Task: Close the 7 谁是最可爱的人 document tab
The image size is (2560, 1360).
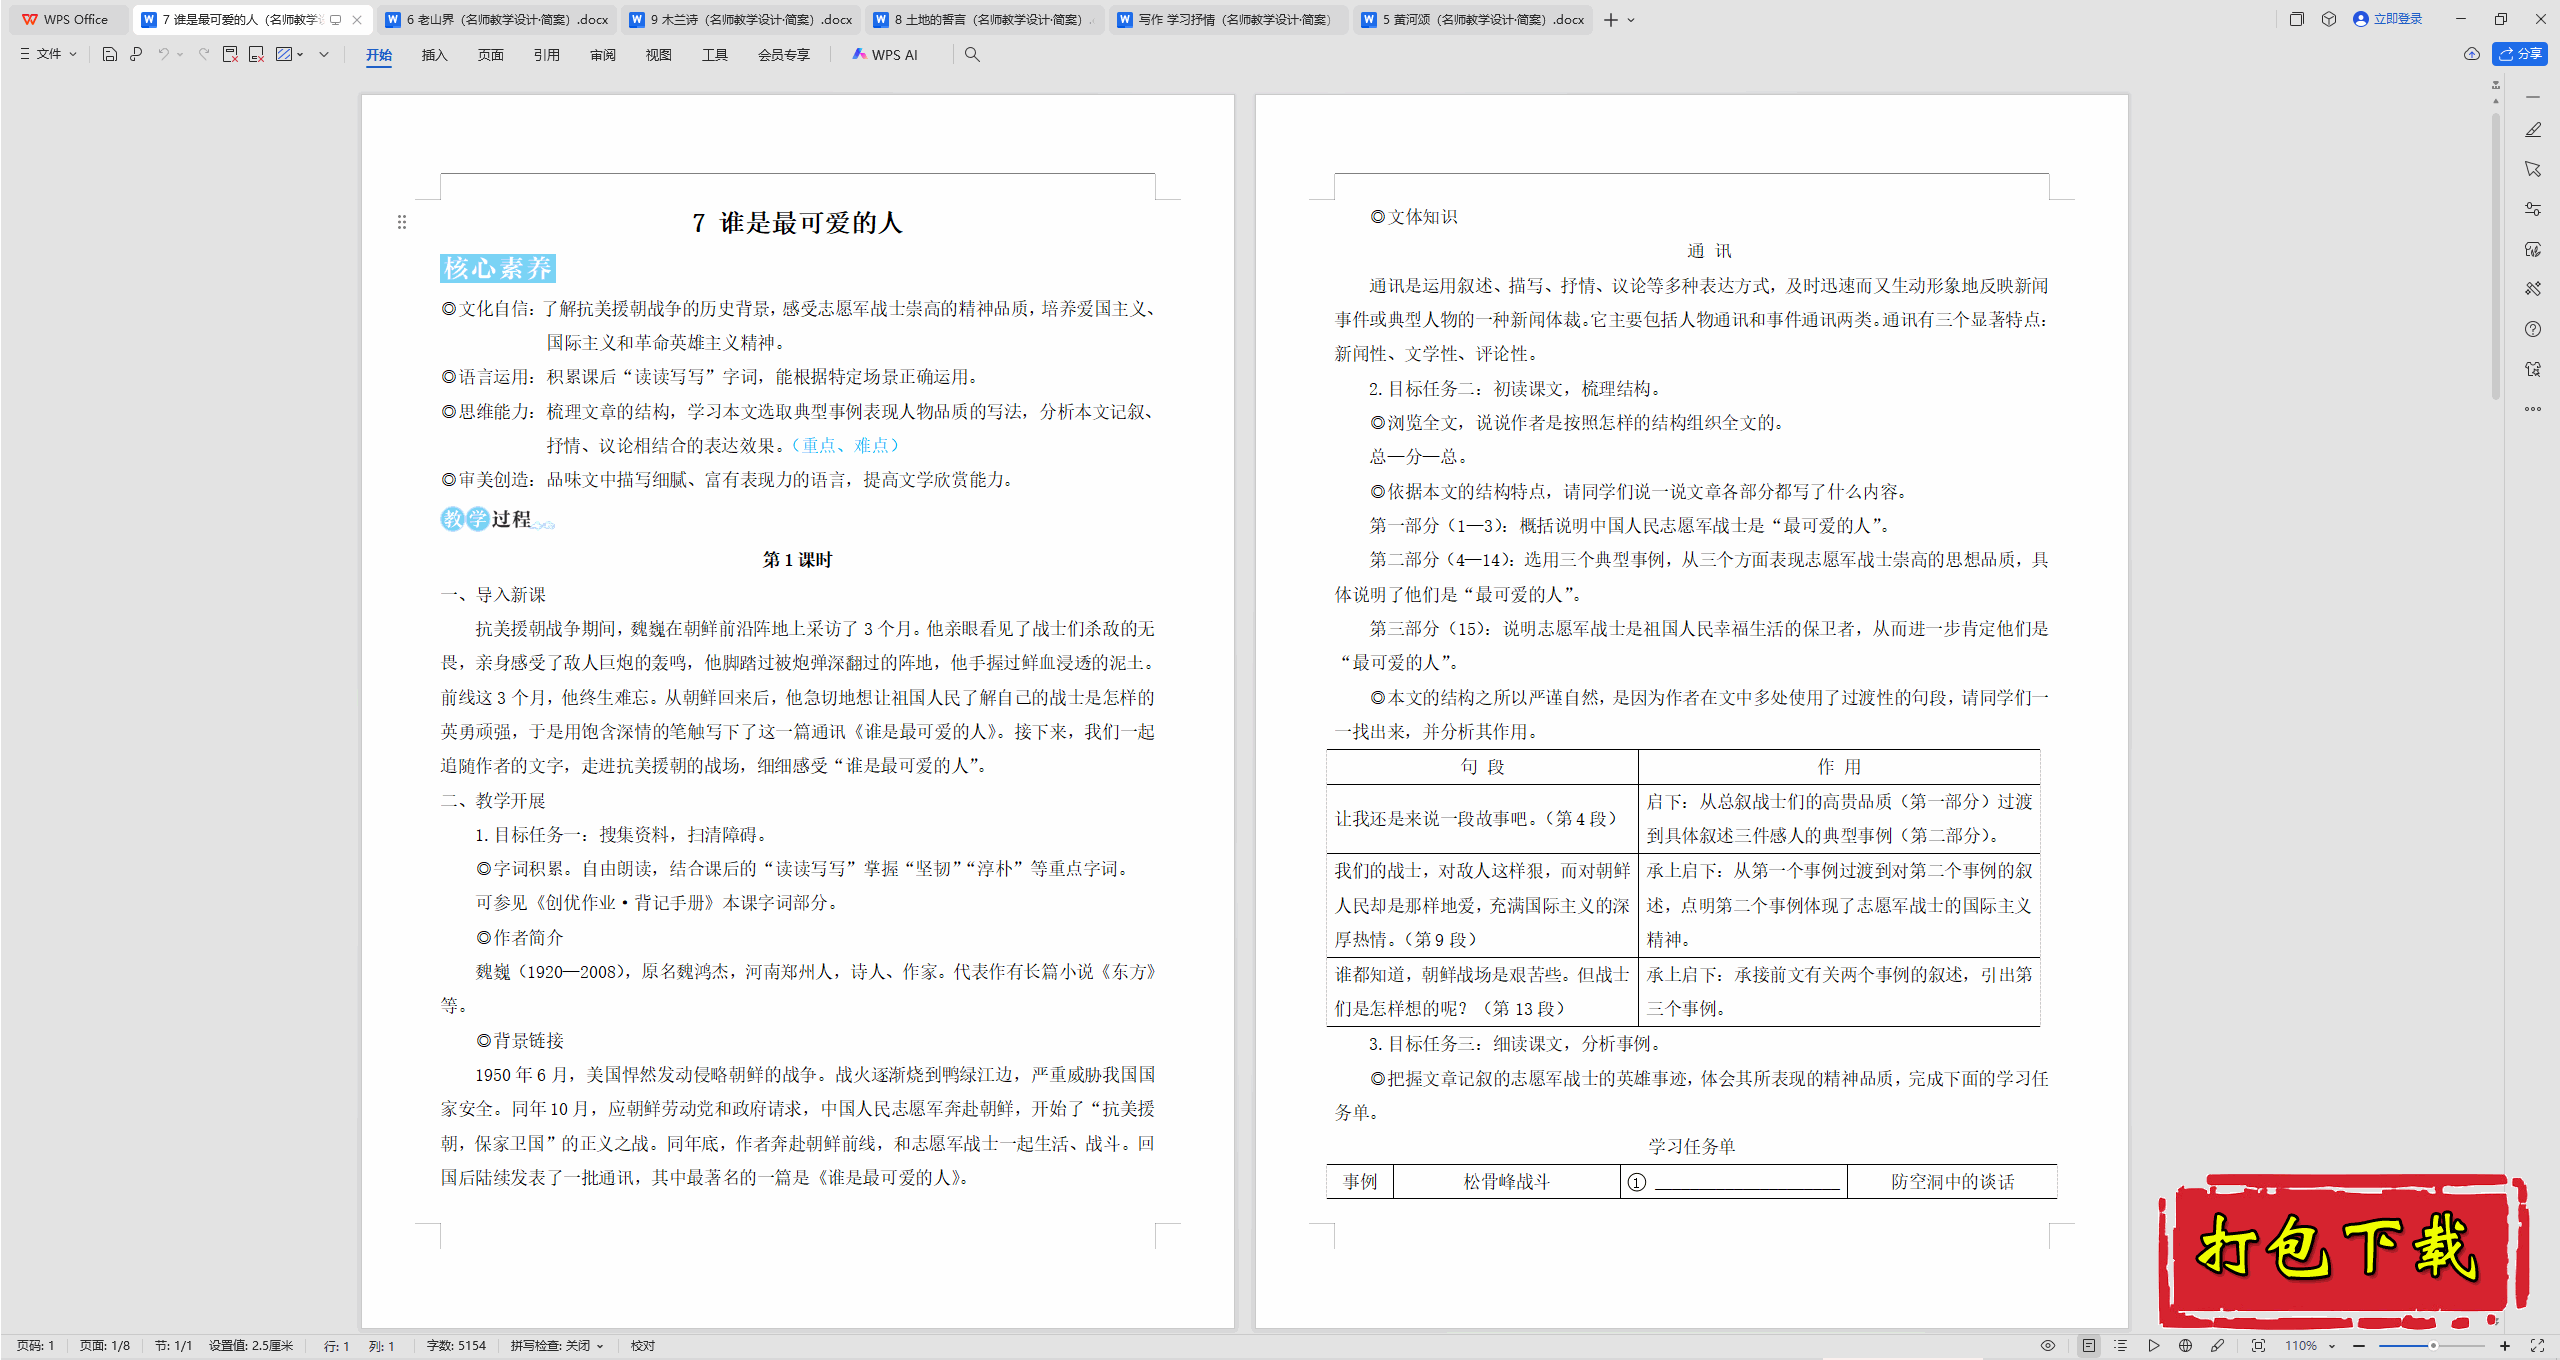Action: coord(357,20)
